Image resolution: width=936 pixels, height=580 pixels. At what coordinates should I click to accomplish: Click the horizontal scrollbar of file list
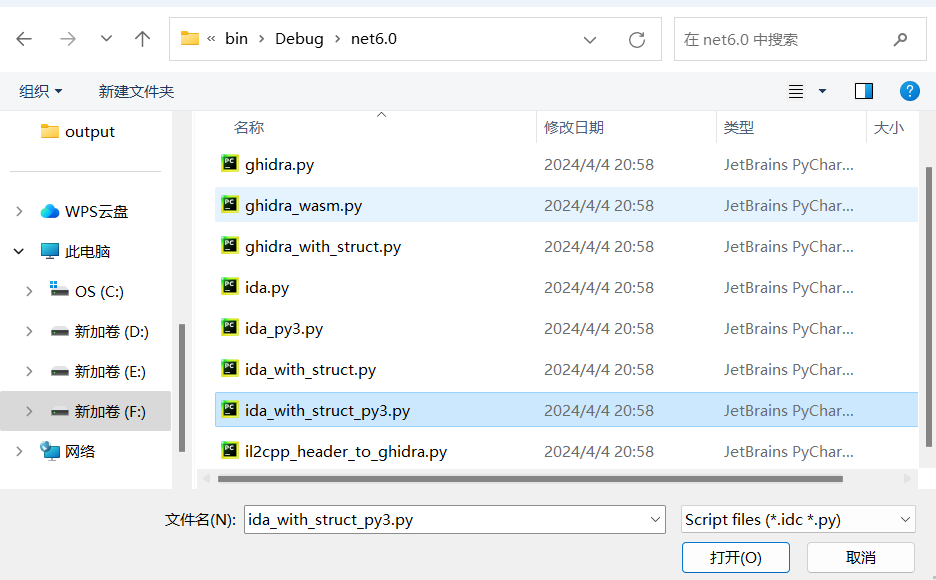click(530, 479)
